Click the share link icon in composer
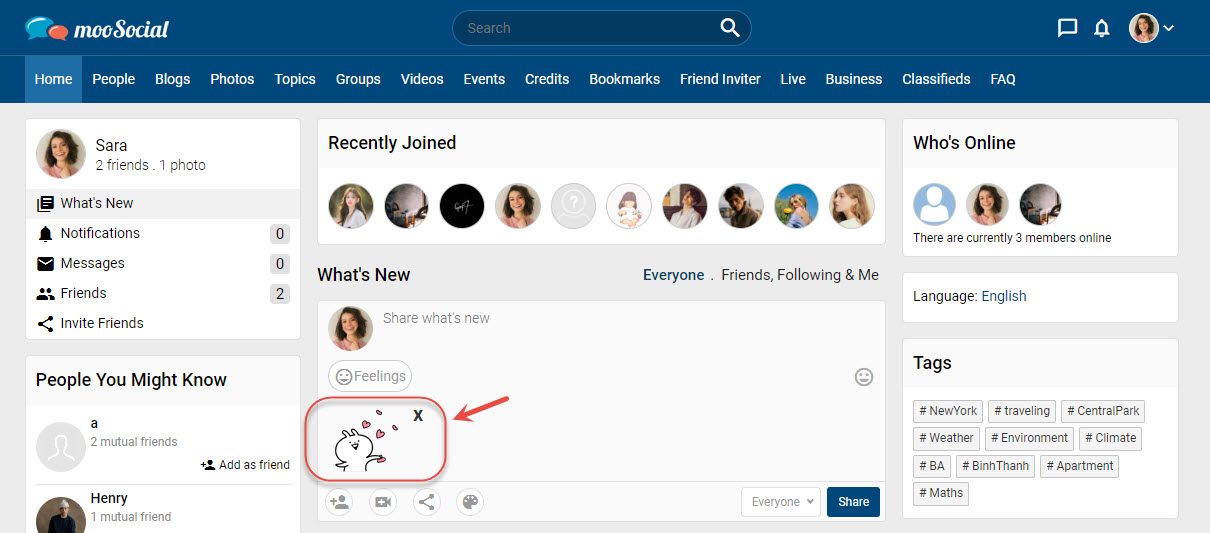Viewport: 1210px width, 533px height. click(427, 502)
